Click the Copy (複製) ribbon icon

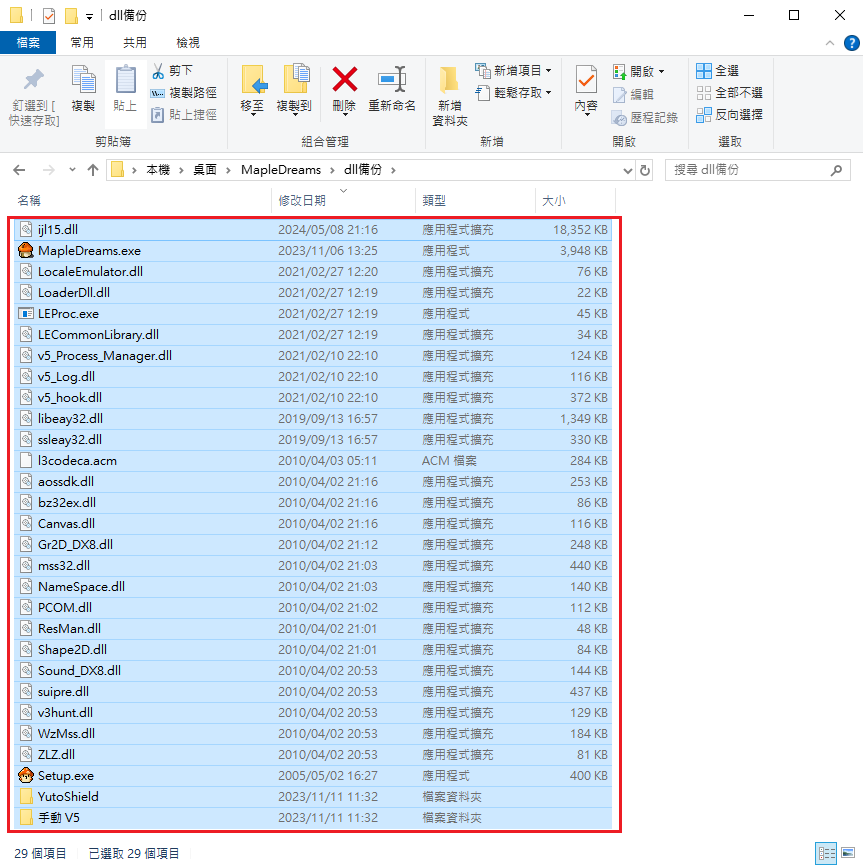(82, 80)
